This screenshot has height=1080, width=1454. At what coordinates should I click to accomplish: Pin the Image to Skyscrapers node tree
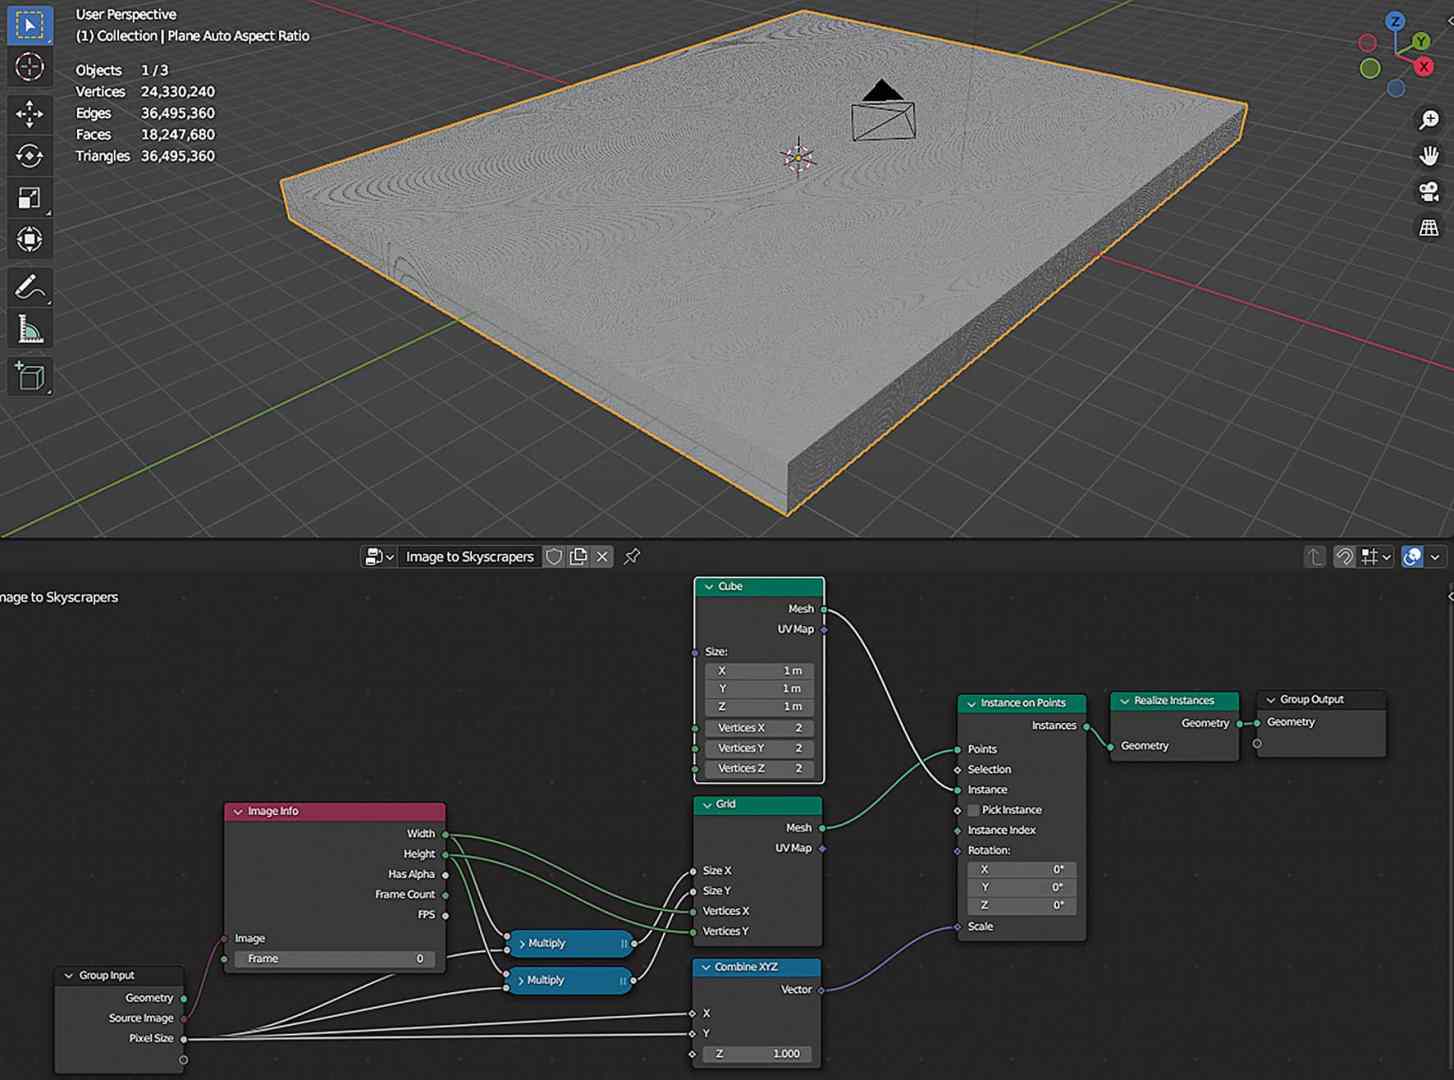[631, 556]
